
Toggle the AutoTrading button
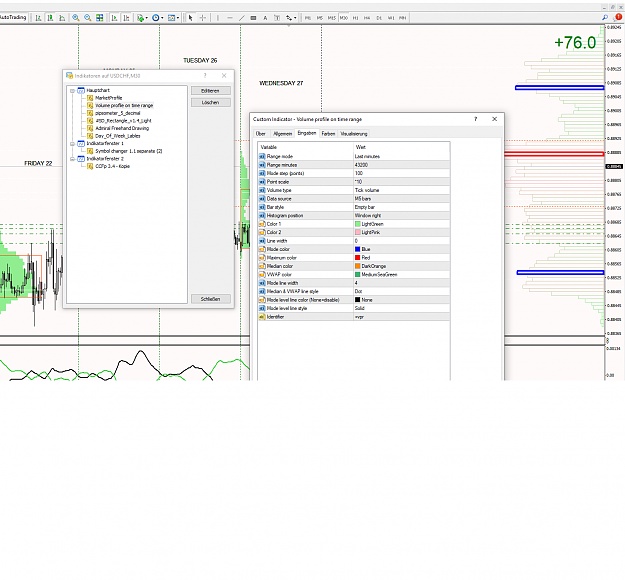(x=13, y=18)
